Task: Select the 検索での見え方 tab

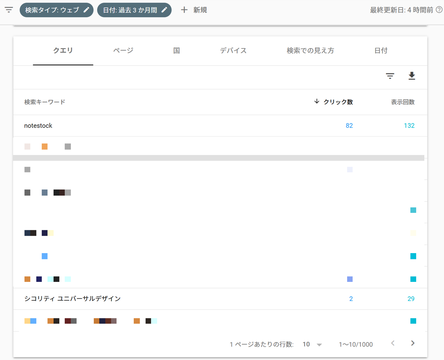Action: (310, 50)
